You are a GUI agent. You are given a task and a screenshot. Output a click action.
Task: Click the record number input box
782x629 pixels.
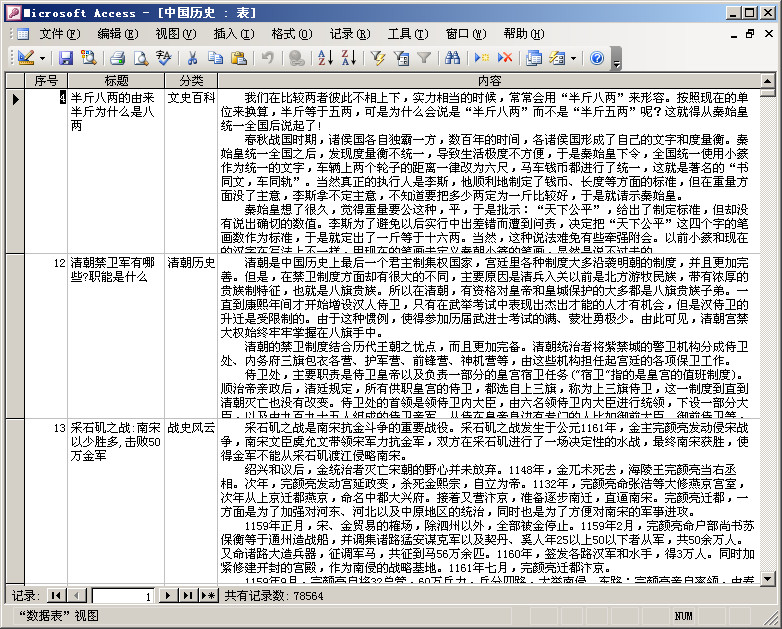123,596
